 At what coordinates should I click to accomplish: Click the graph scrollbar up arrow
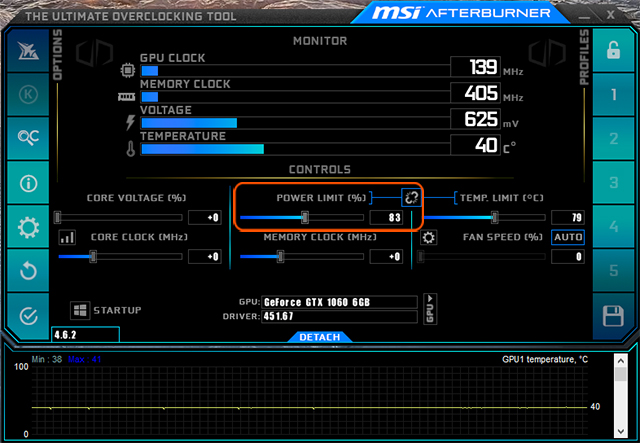pyautogui.click(x=620, y=361)
